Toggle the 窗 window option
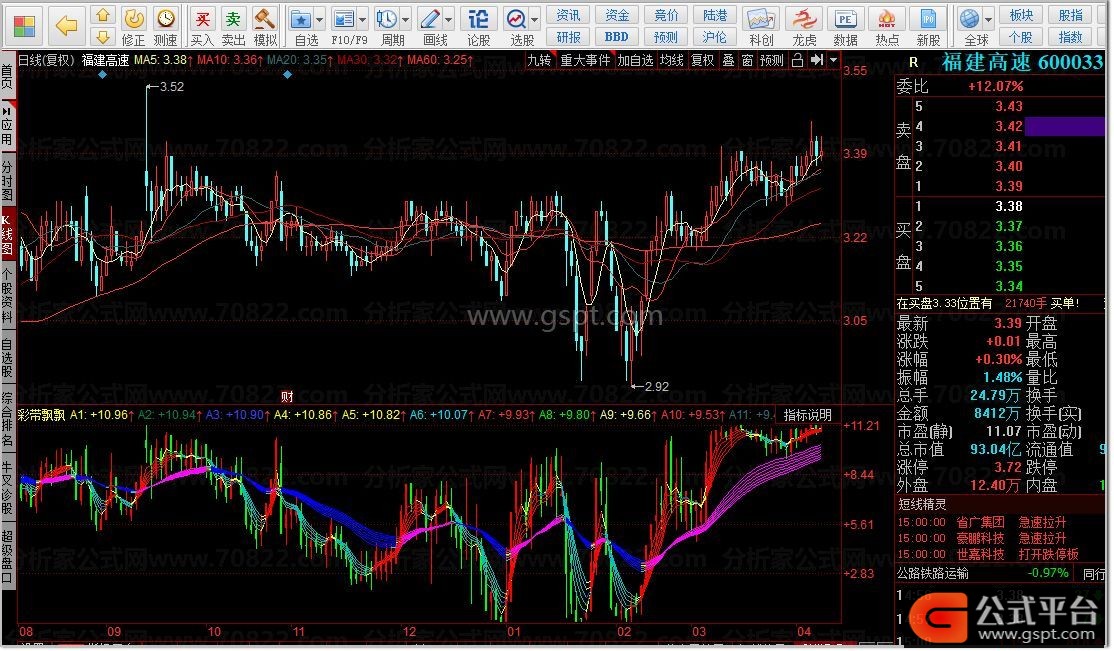 [747, 60]
